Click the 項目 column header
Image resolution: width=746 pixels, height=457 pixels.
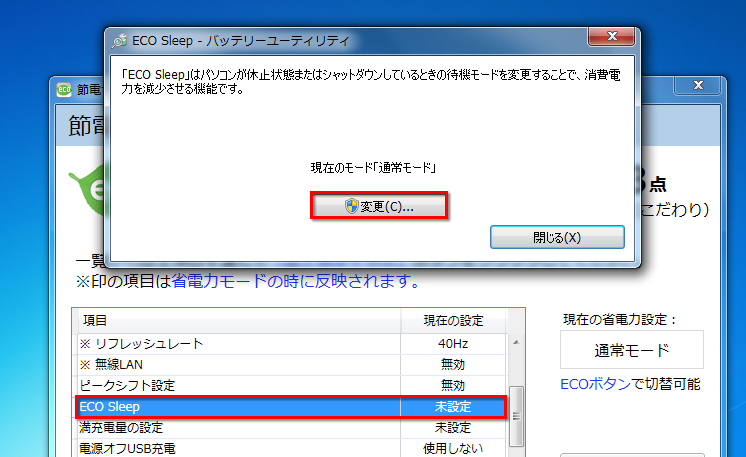[238, 321]
